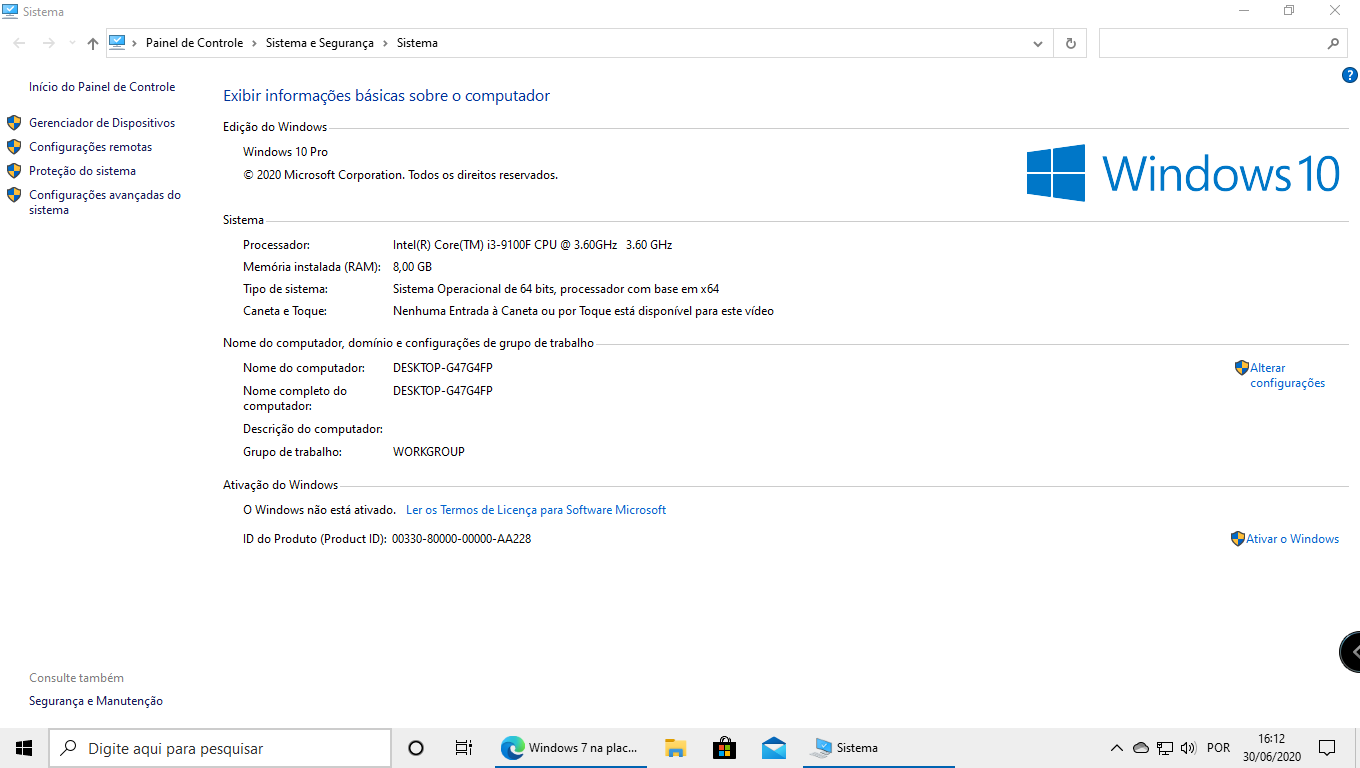Click POR language indicator
The width and height of the screenshot is (1360, 768).
(x=1218, y=748)
